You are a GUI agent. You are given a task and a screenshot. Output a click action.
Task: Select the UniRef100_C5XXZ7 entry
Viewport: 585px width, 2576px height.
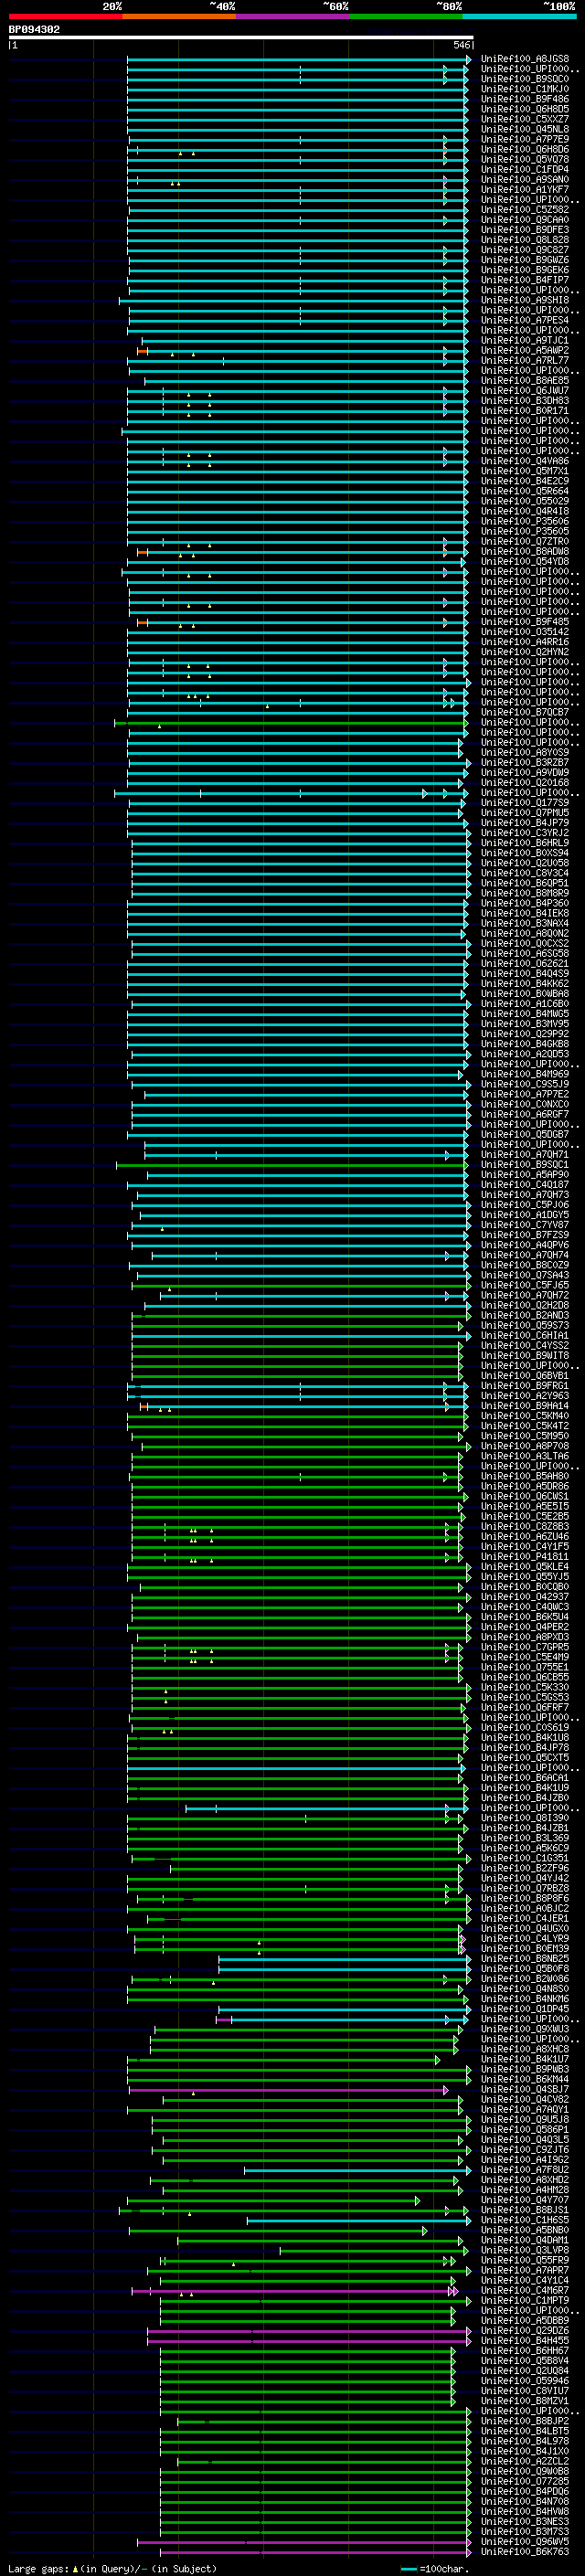pos(525,119)
